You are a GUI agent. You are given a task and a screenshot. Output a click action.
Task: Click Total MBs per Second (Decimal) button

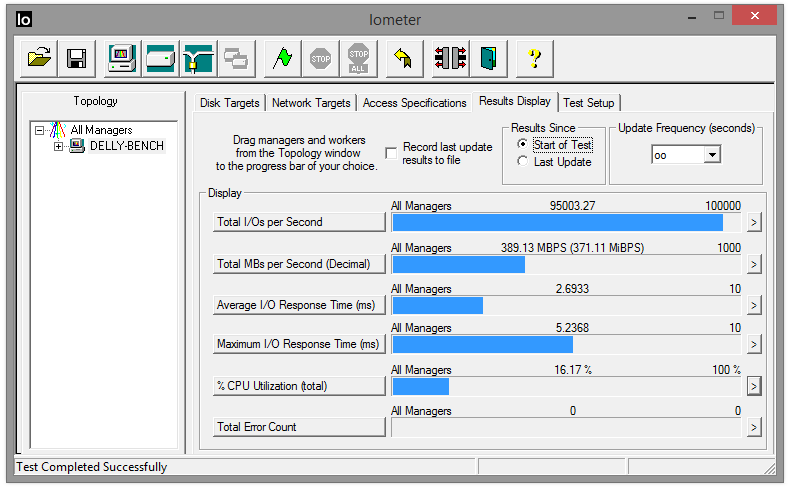point(299,264)
